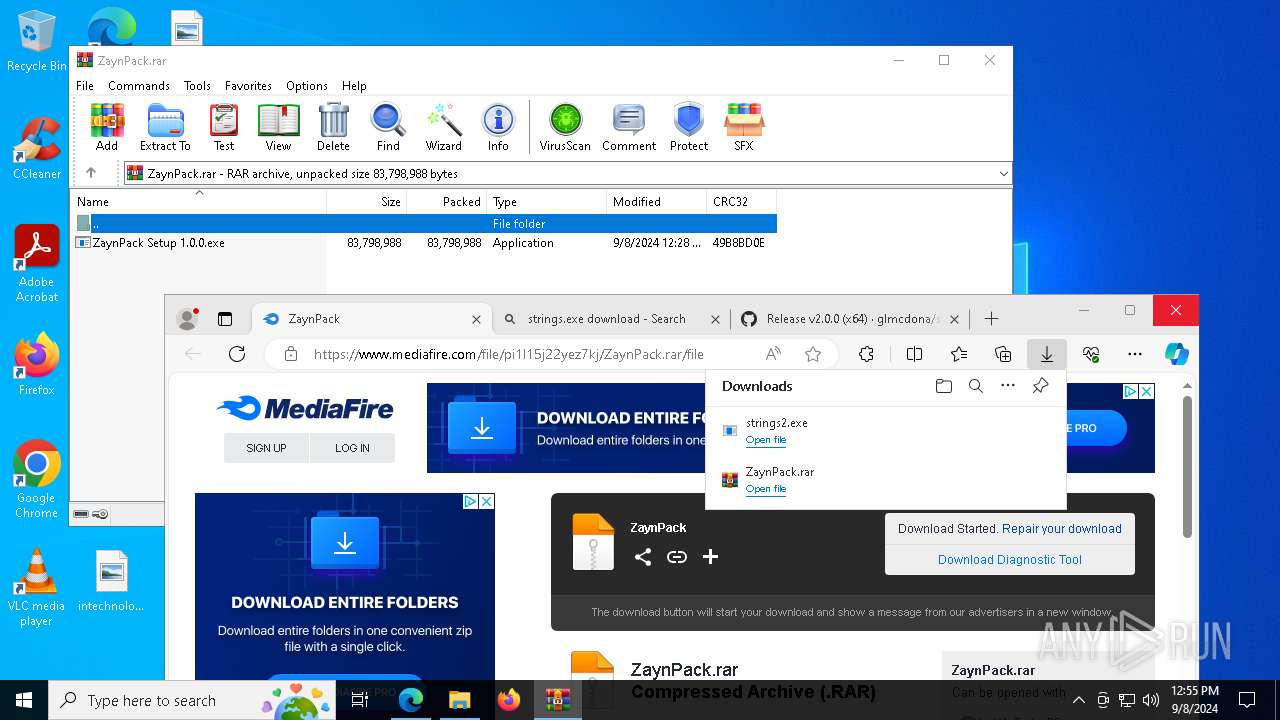
Task: Convert archive with SFX tool
Action: [744, 127]
